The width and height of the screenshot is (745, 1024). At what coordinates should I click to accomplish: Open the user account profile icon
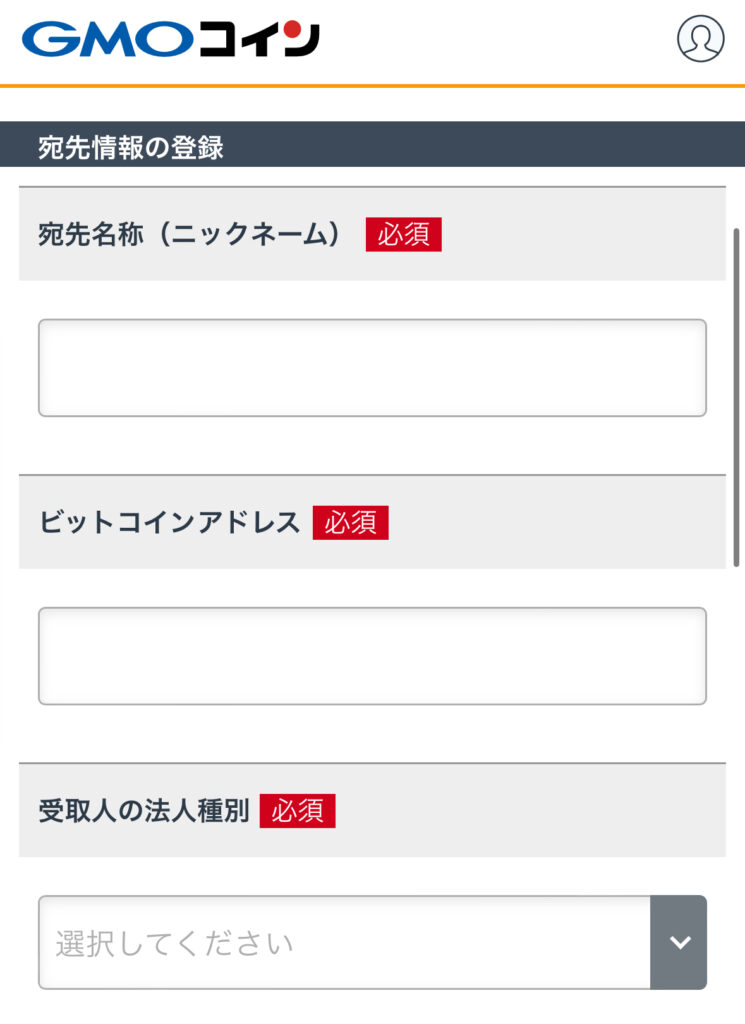point(700,39)
